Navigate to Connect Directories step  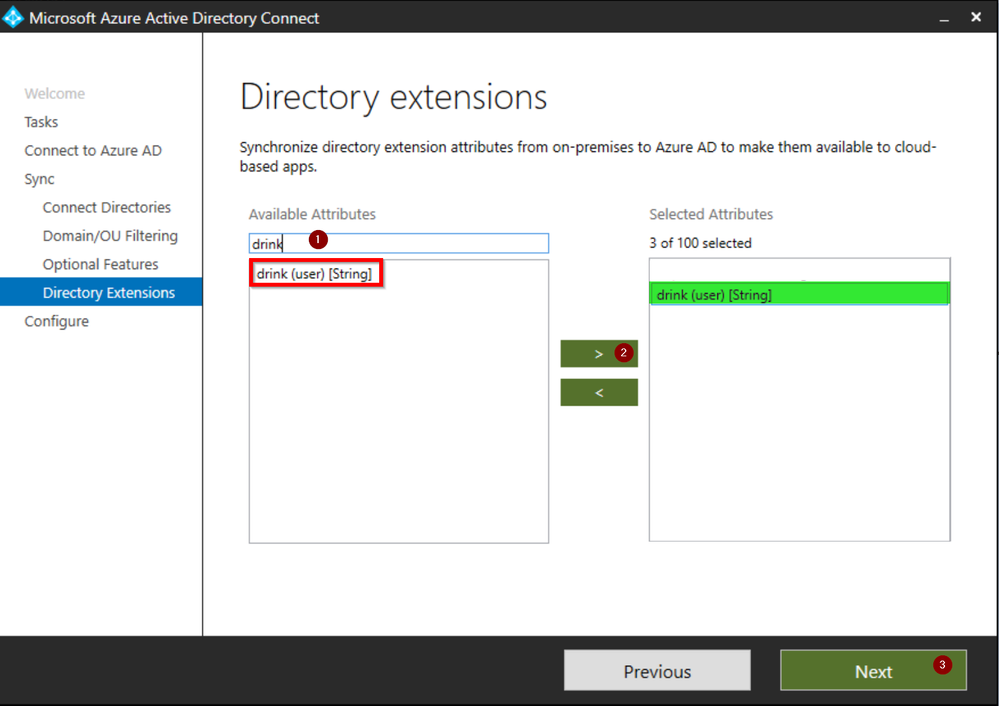(x=107, y=207)
